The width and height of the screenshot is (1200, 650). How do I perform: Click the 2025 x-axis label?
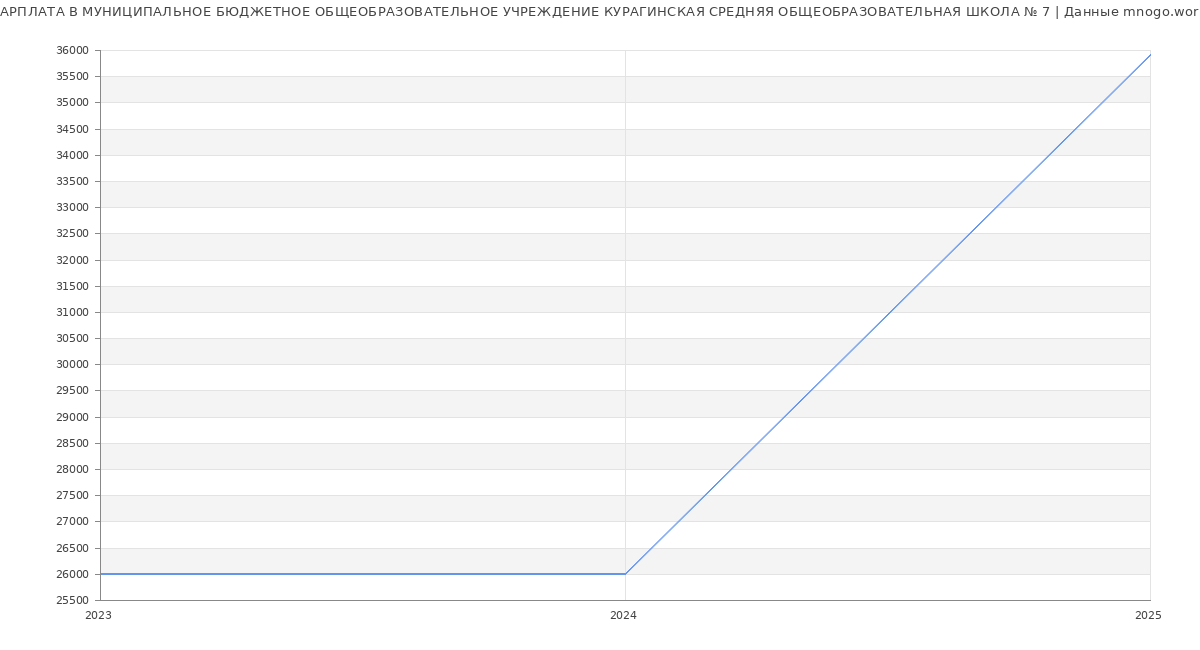tap(1148, 616)
